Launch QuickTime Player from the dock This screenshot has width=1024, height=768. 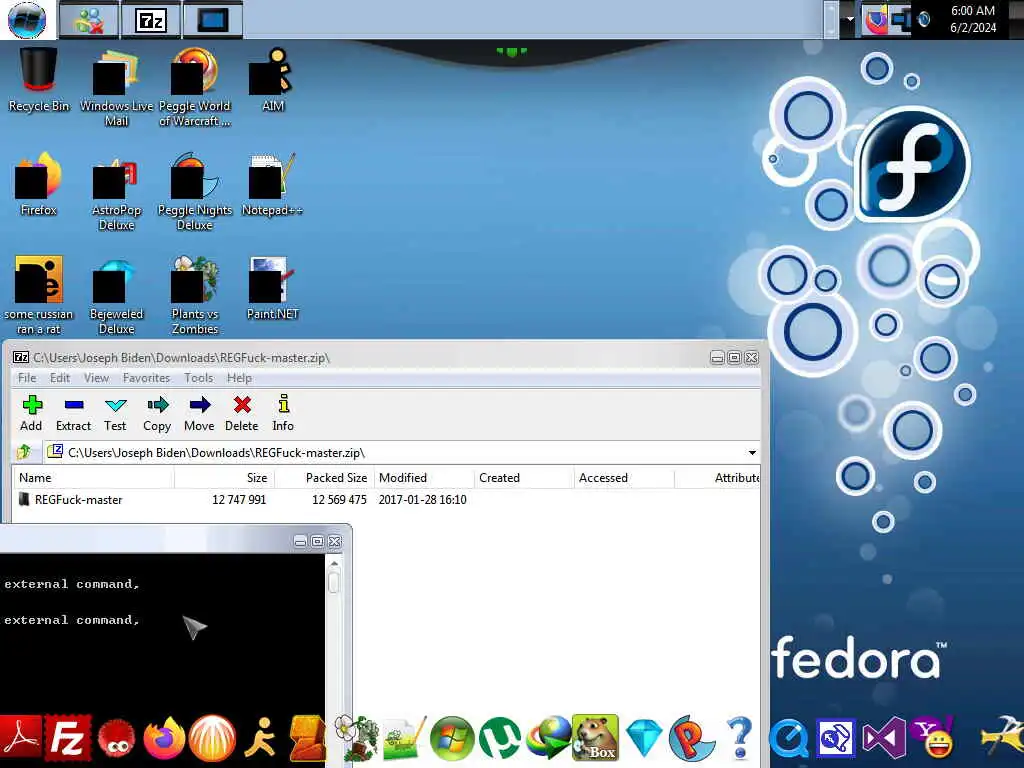(x=789, y=739)
